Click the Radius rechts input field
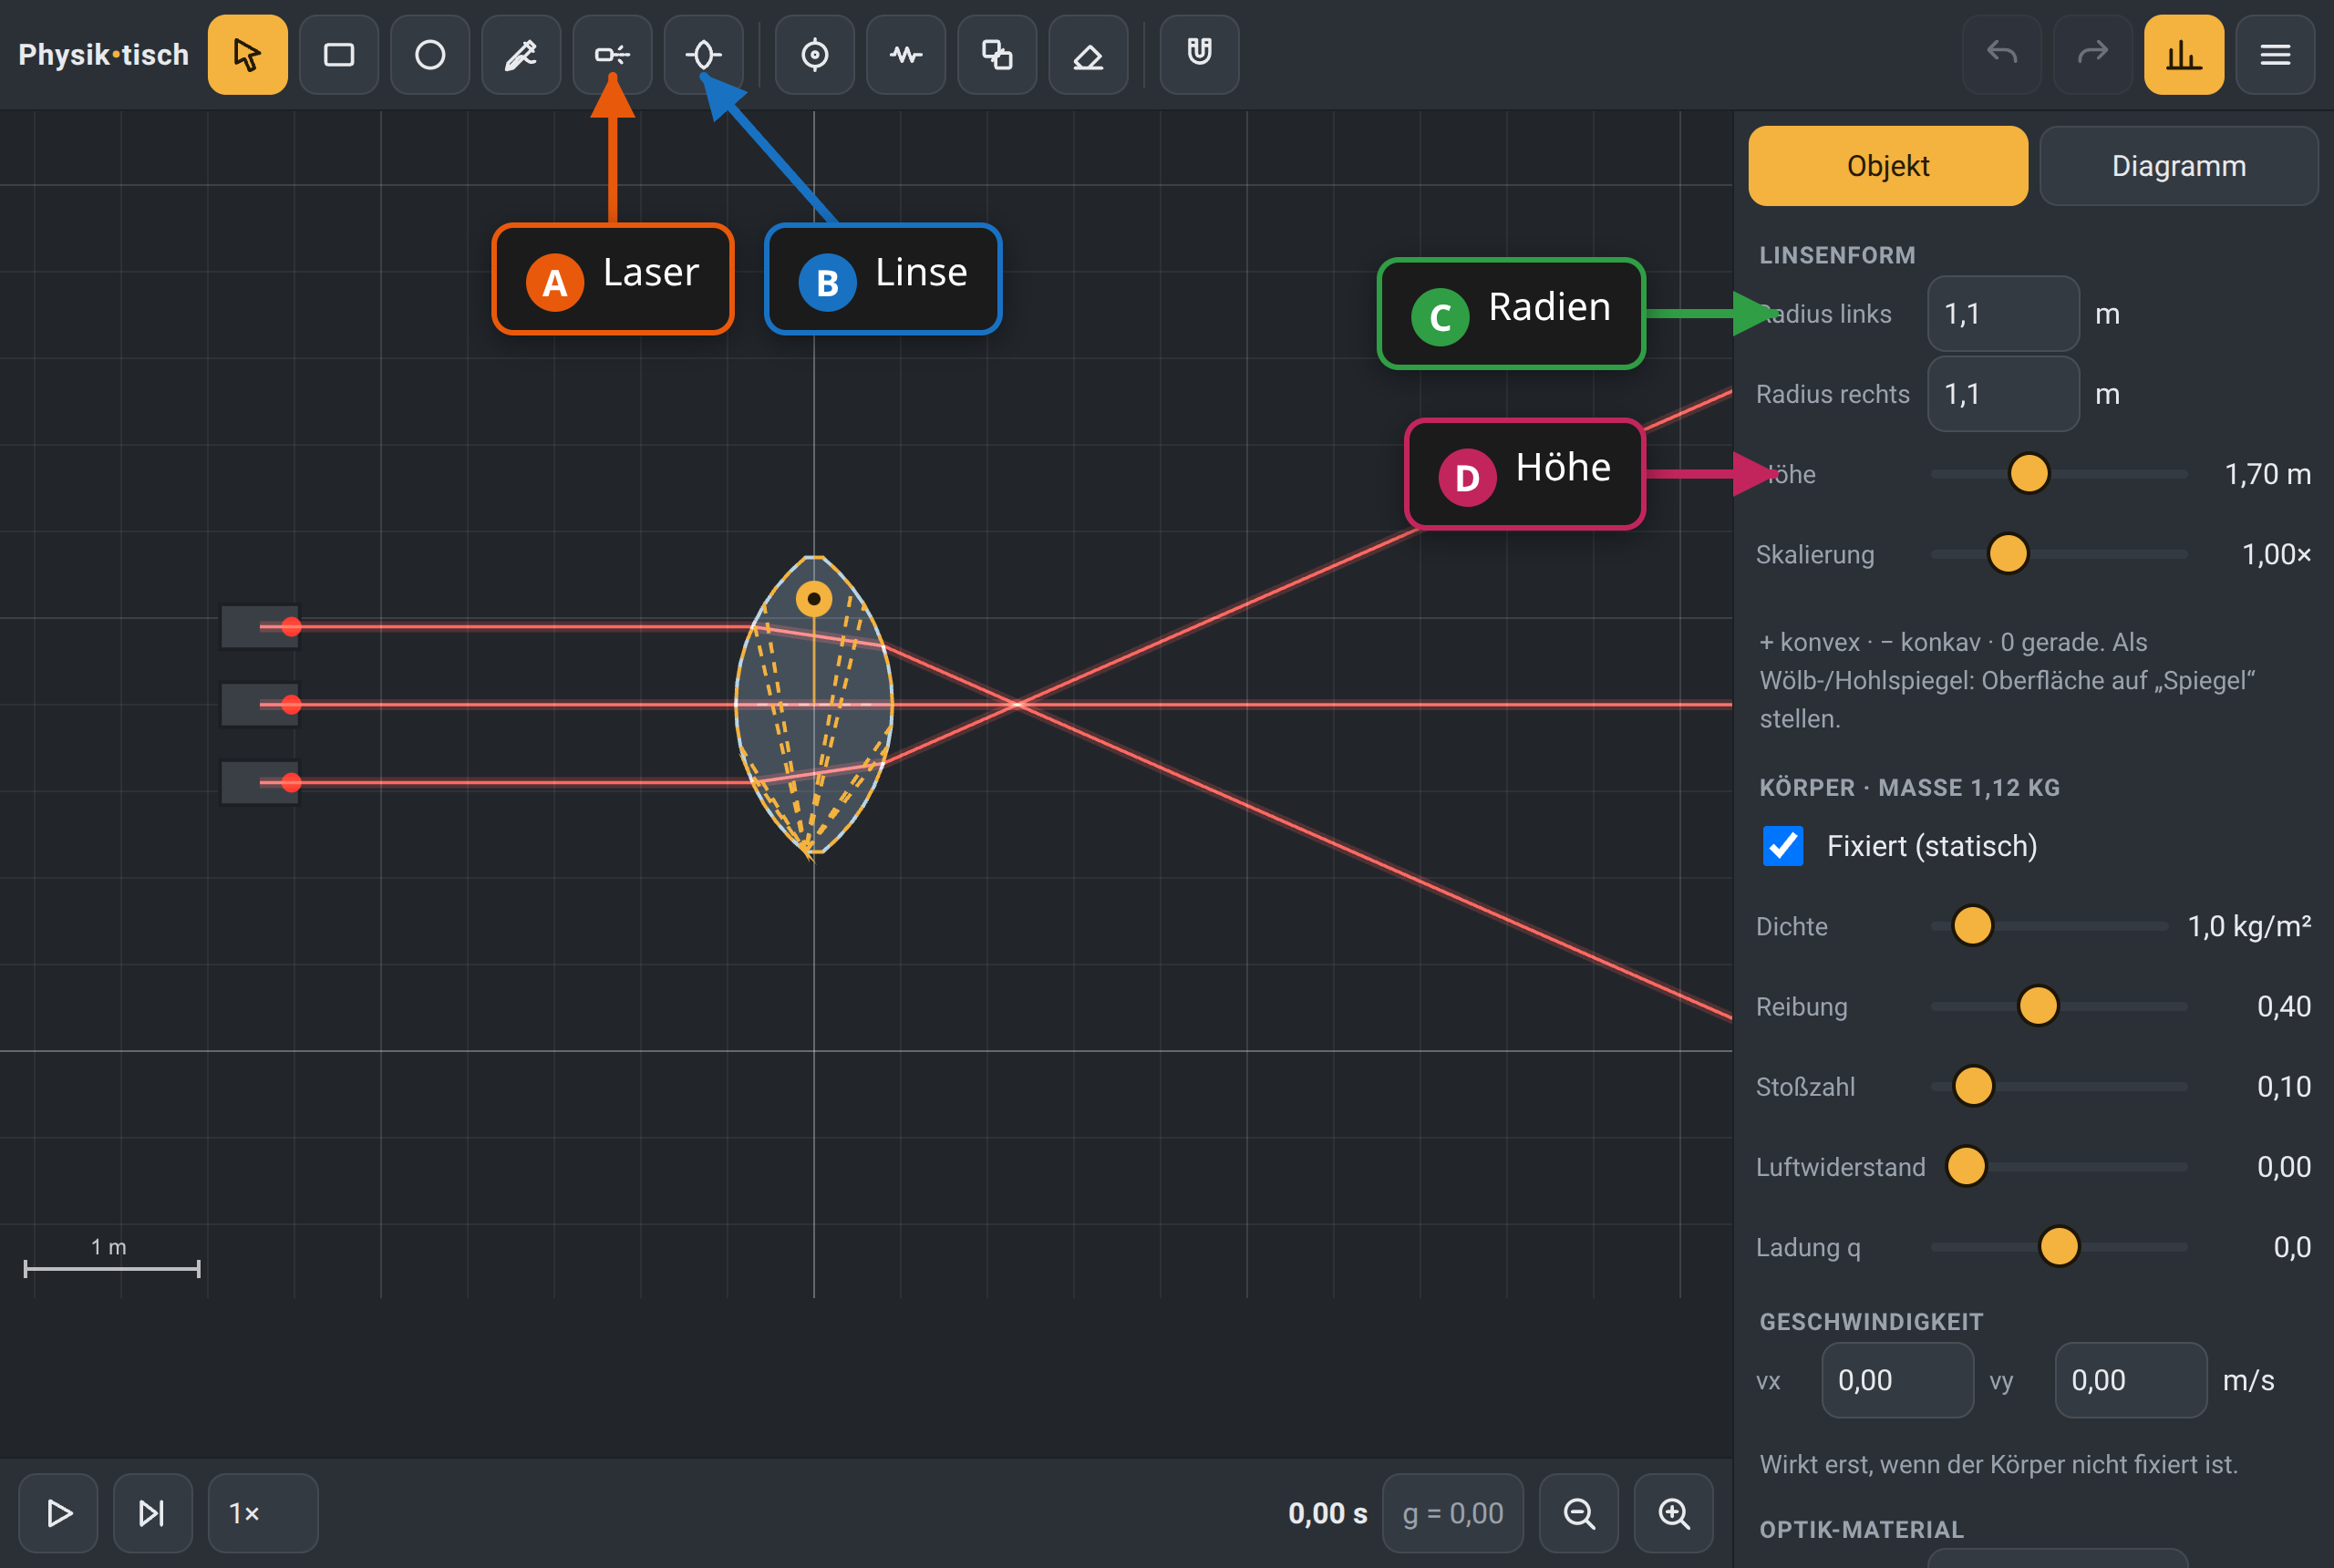This screenshot has height=1568, width=2334. pyautogui.click(x=2003, y=394)
